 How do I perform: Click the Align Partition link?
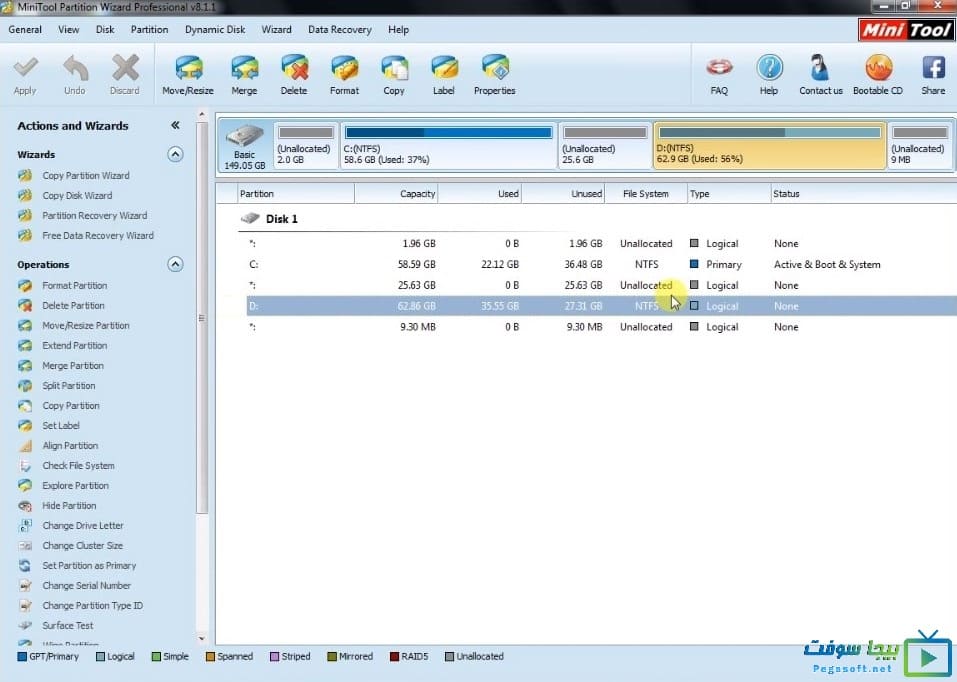(70, 446)
